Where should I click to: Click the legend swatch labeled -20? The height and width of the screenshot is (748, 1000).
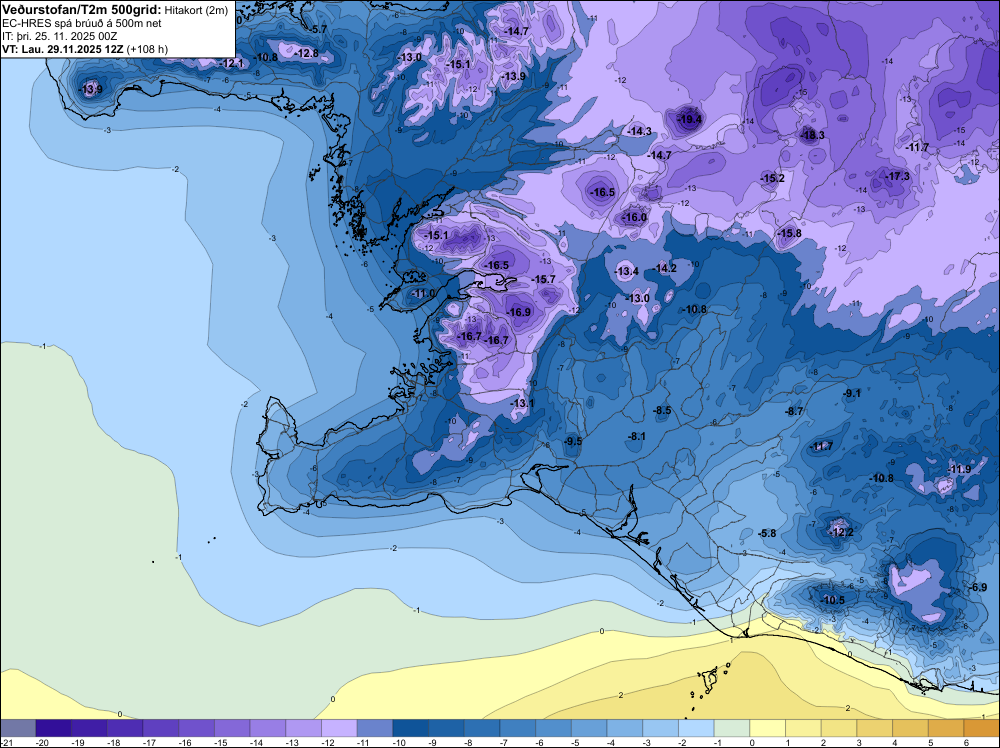54,728
